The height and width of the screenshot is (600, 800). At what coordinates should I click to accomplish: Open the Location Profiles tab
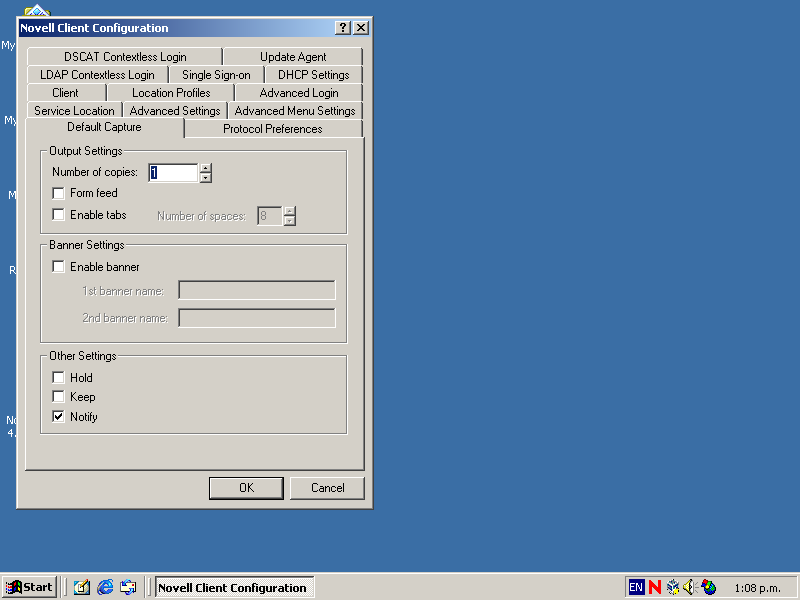(x=171, y=93)
